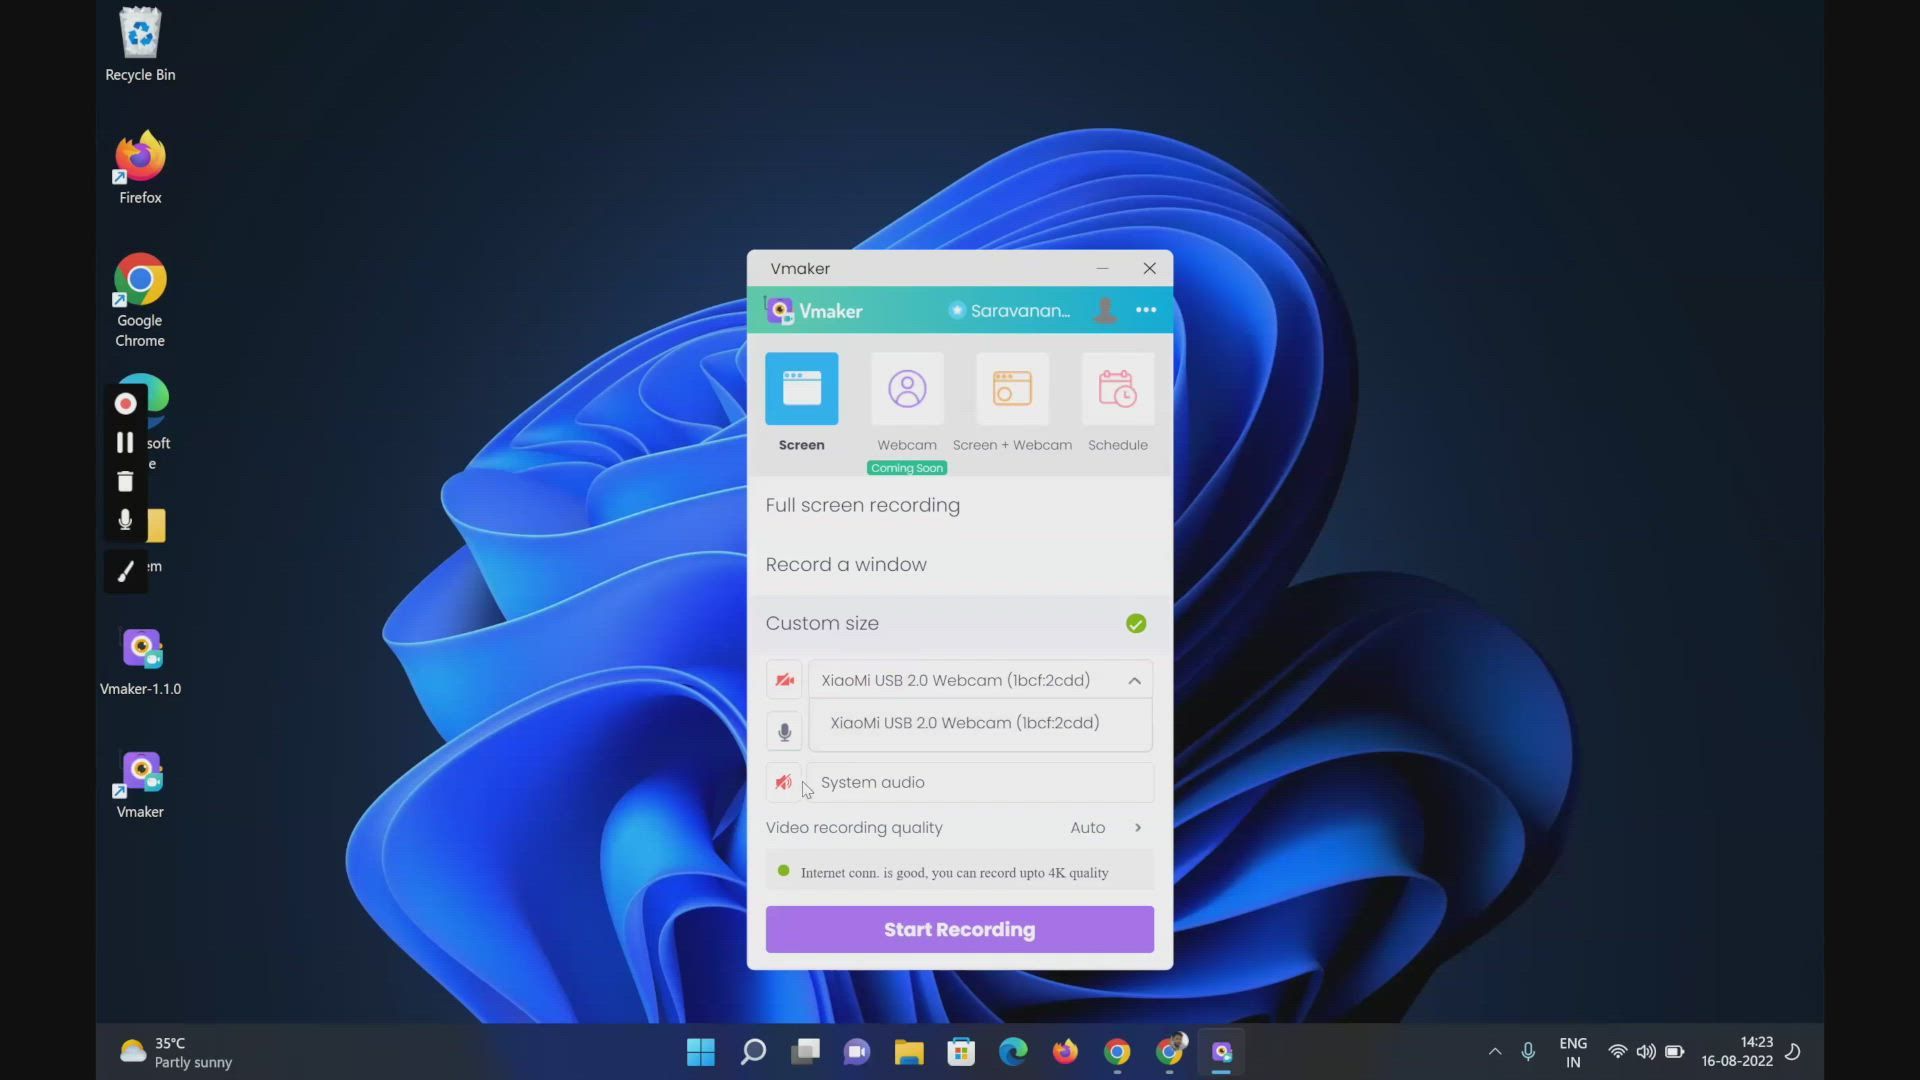Select Record a window option
The width and height of the screenshot is (1920, 1080).
[x=846, y=564]
